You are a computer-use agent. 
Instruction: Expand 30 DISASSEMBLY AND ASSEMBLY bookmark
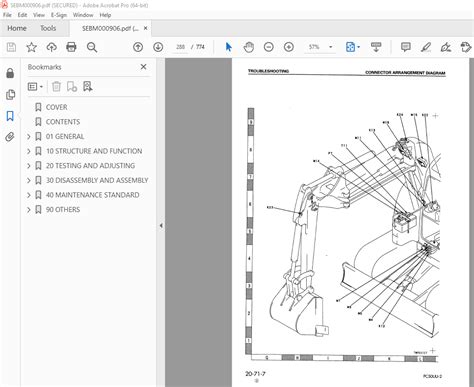(29, 180)
